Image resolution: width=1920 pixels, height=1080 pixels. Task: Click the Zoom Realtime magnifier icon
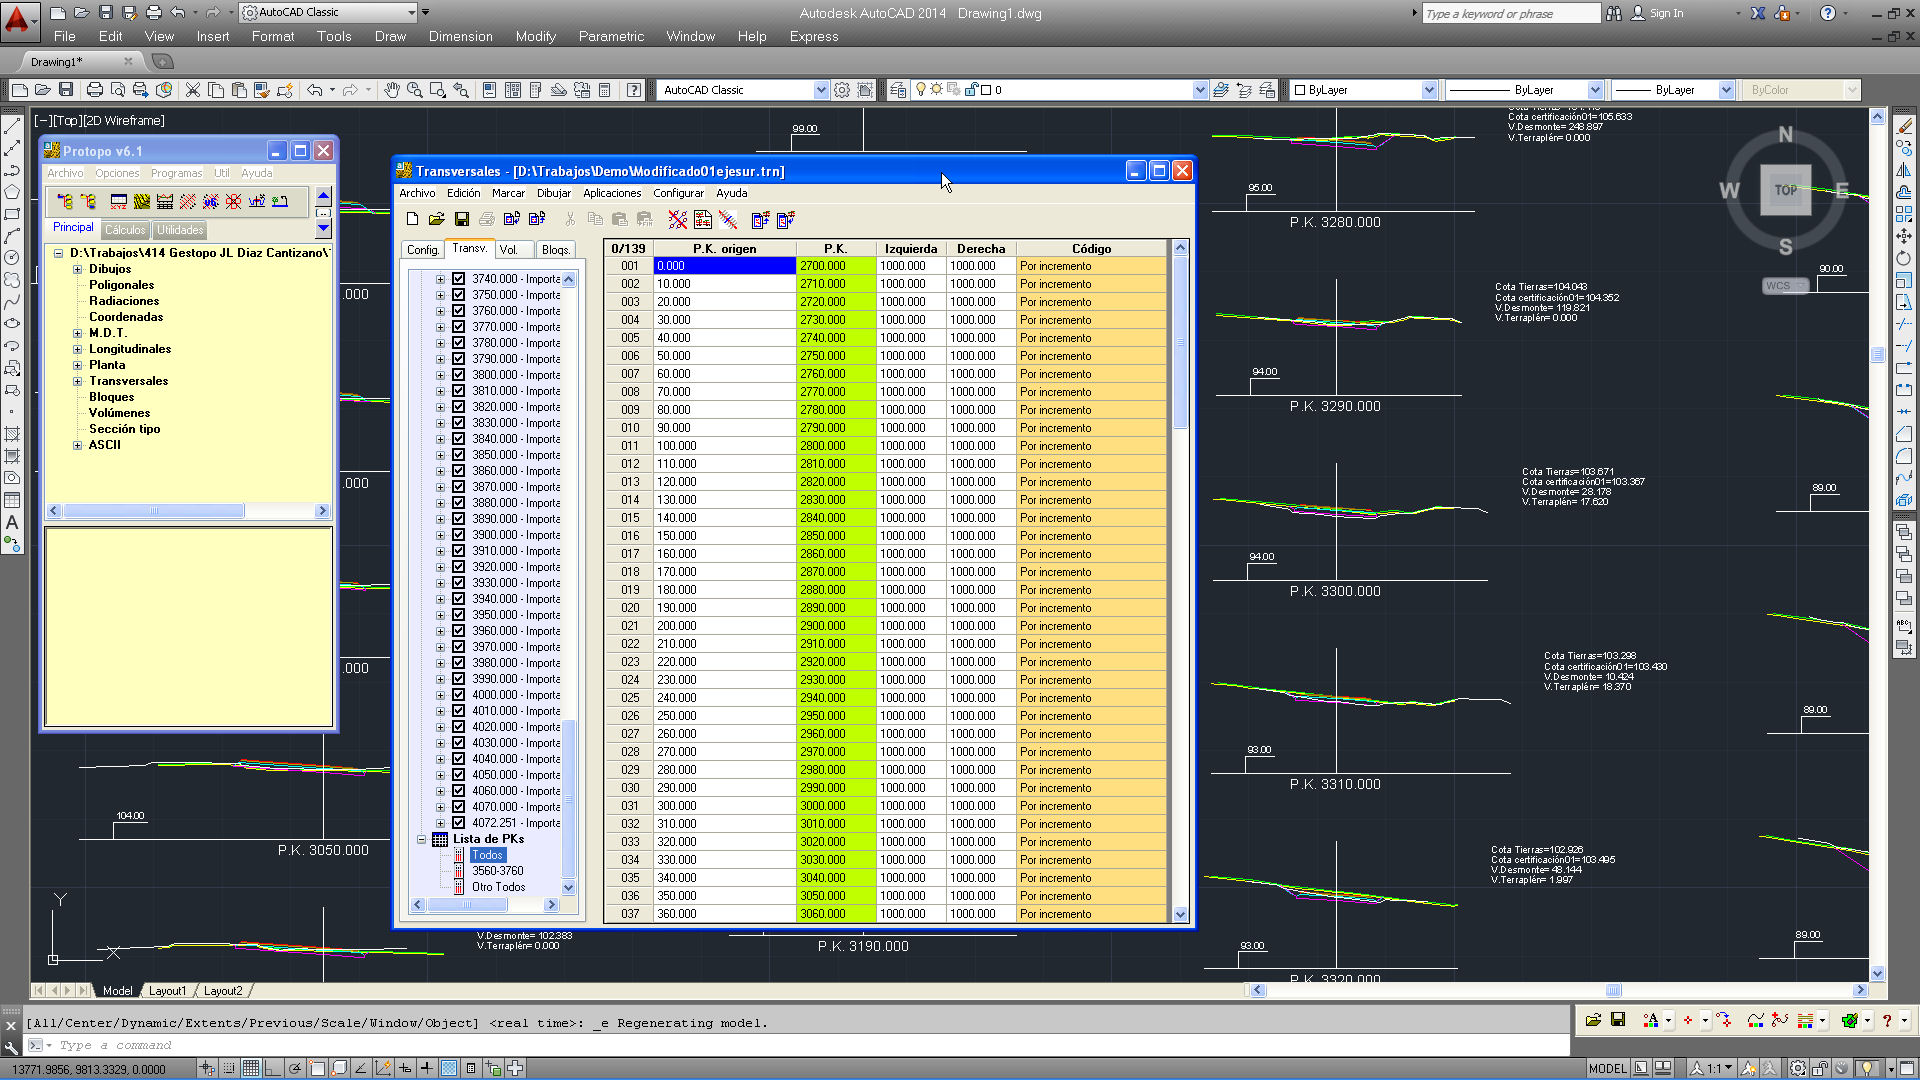point(415,90)
